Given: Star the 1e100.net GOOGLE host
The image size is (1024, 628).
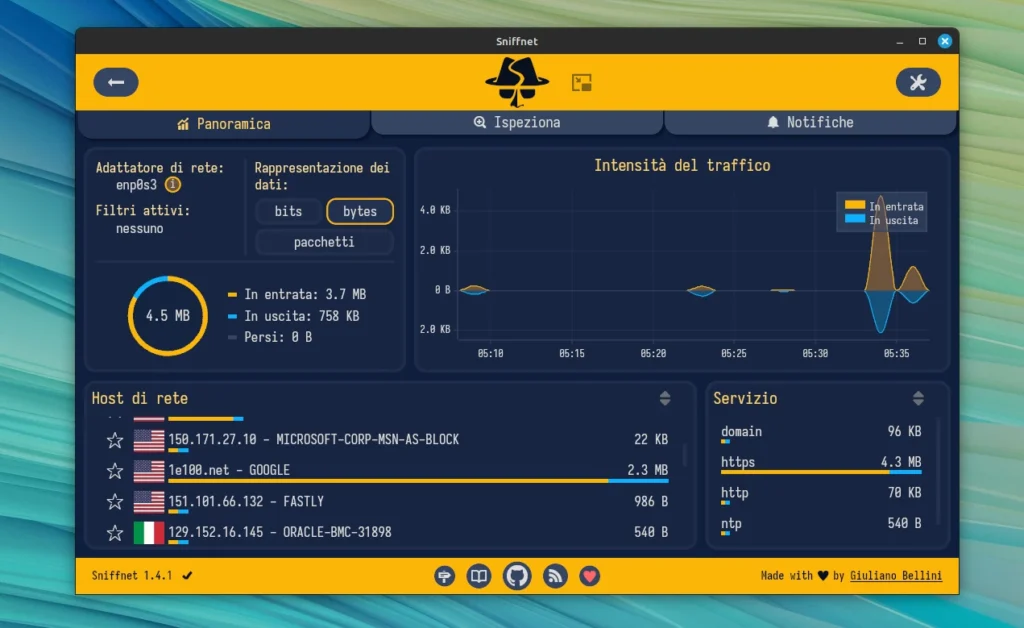Looking at the screenshot, I should (x=115, y=470).
